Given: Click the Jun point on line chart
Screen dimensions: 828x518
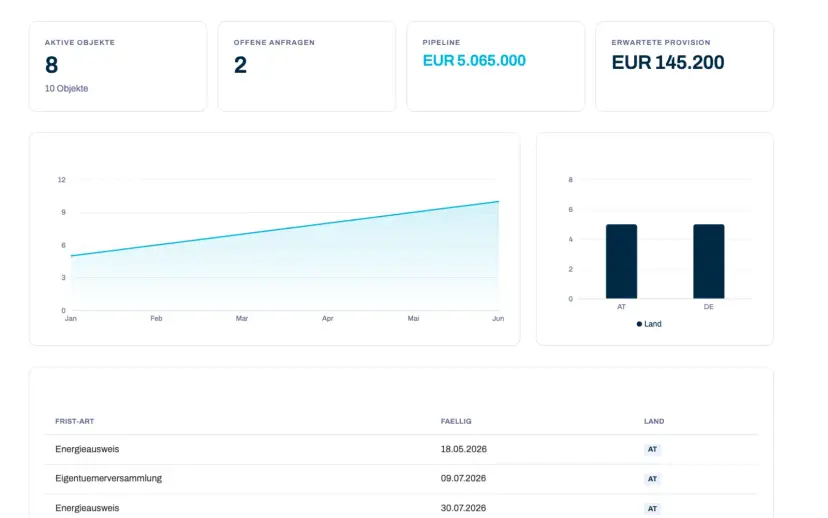Looking at the screenshot, I should 498,202.
